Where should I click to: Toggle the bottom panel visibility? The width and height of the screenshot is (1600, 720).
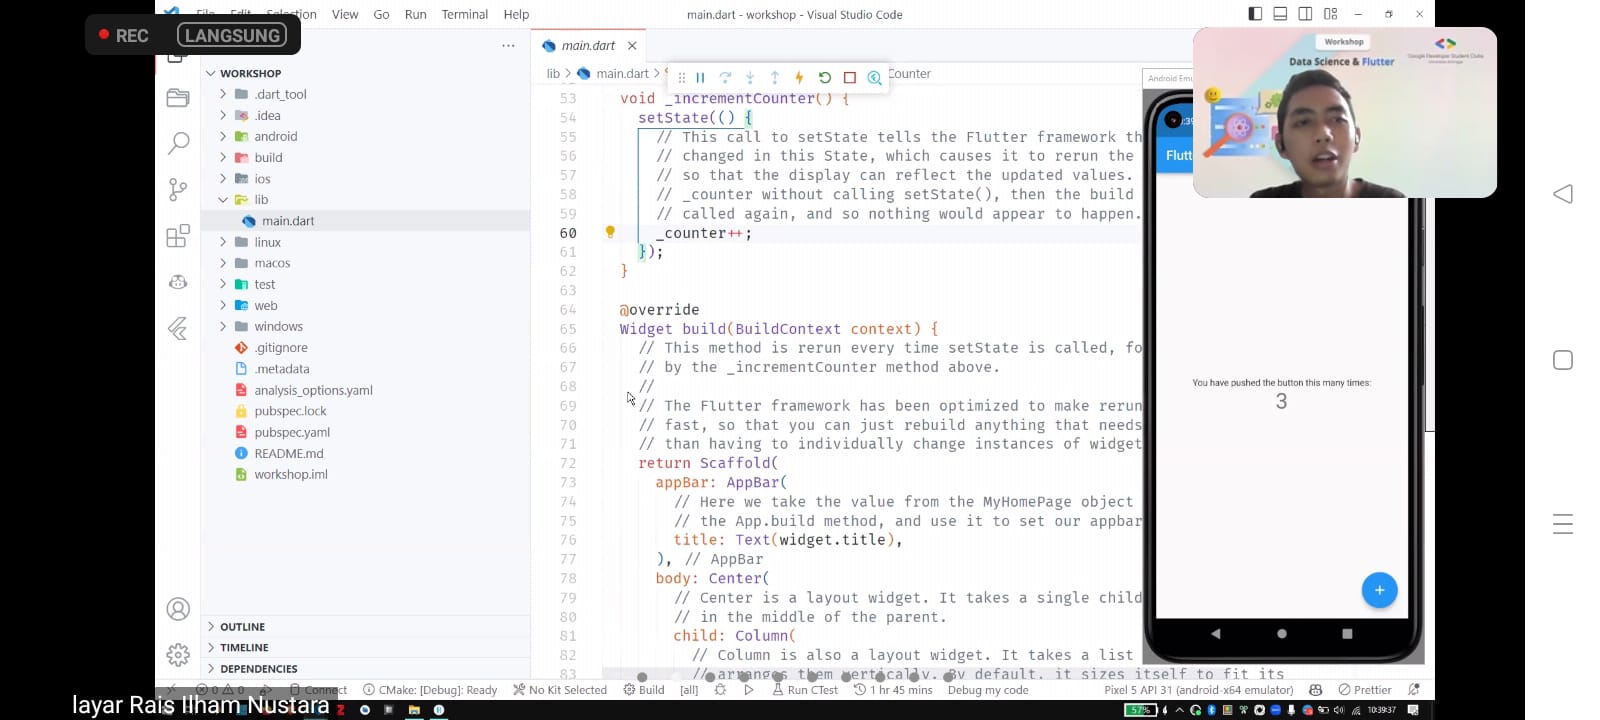(1280, 14)
